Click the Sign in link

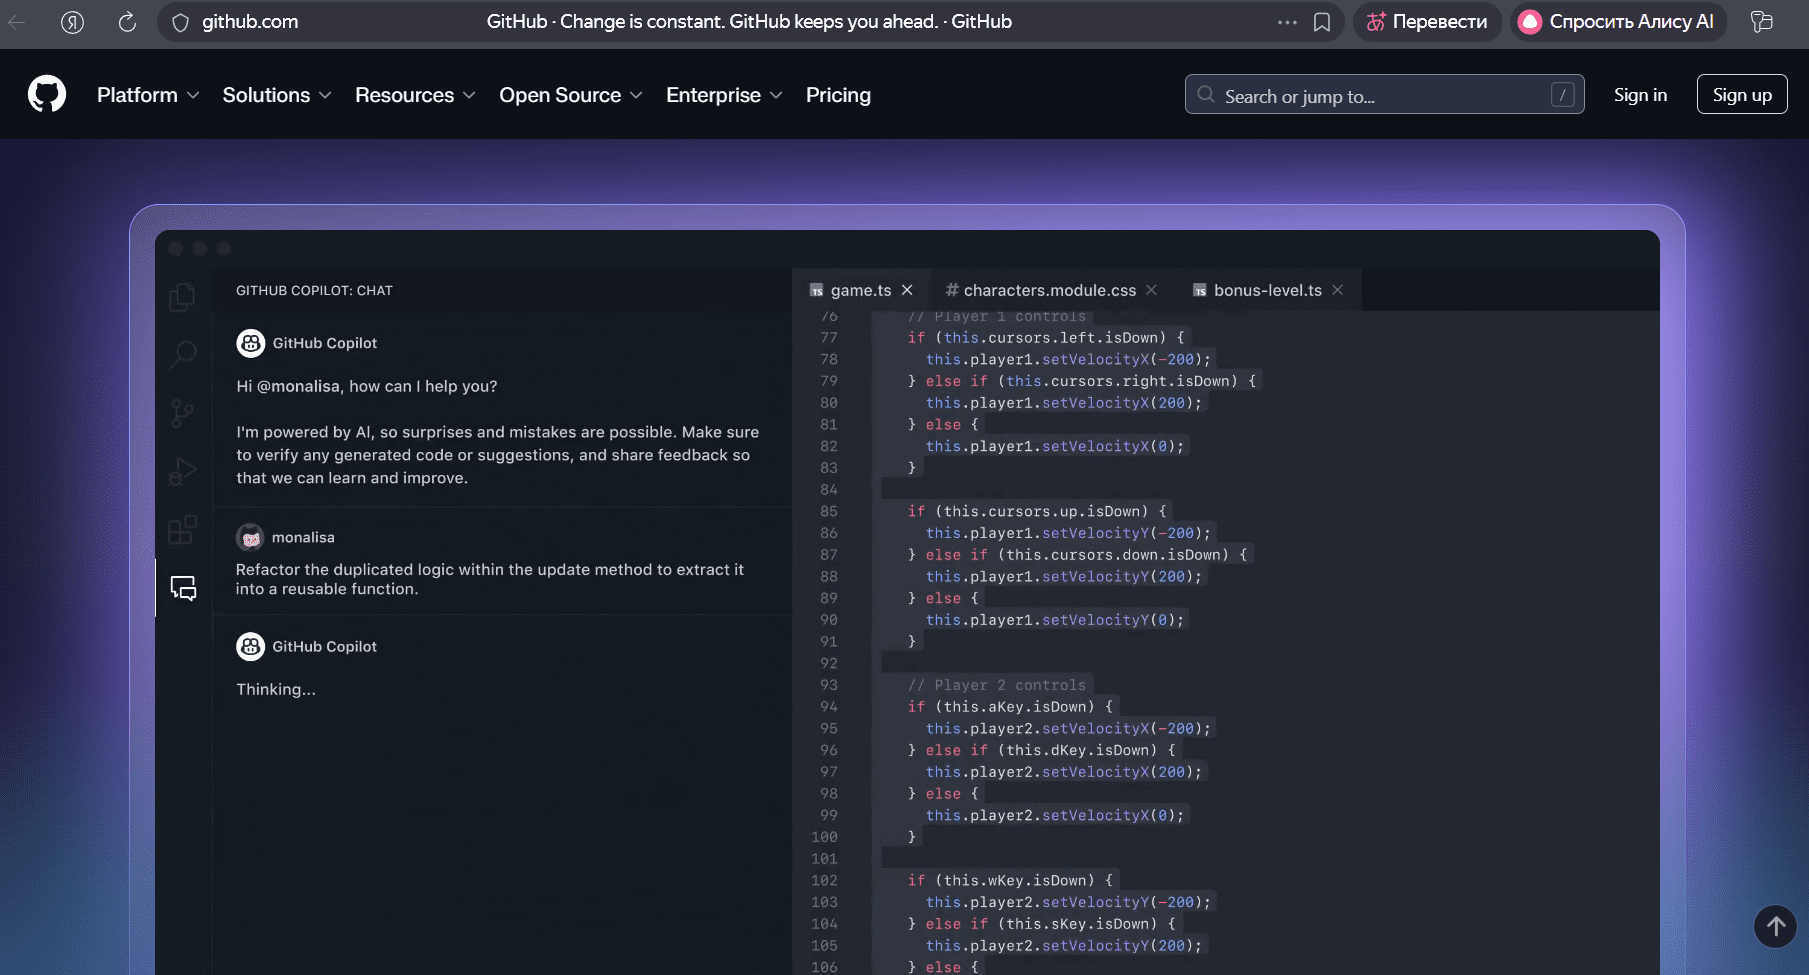click(1640, 95)
